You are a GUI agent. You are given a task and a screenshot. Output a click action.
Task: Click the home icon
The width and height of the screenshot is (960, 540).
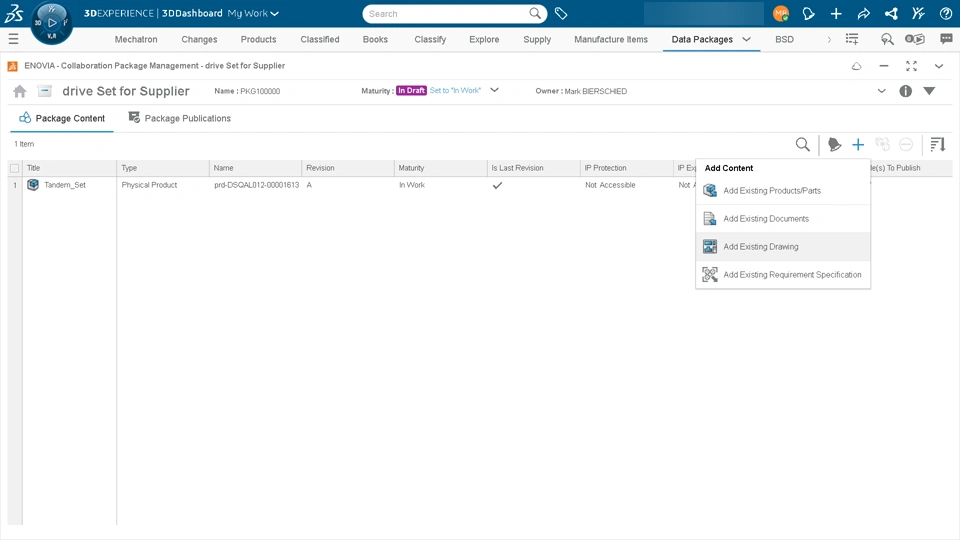pyautogui.click(x=20, y=91)
